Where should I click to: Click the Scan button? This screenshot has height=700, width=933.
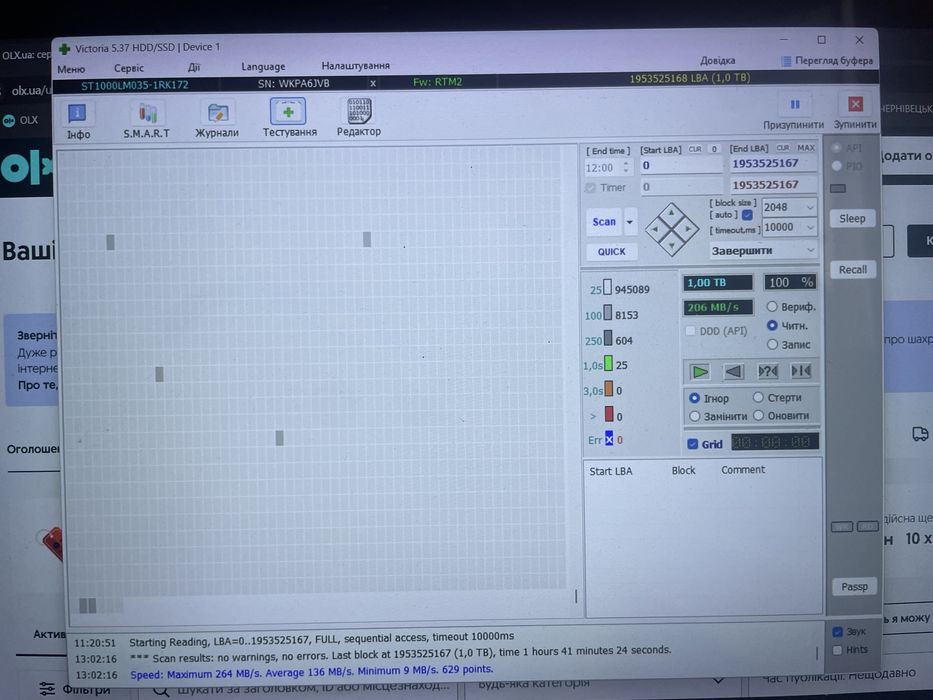click(604, 222)
